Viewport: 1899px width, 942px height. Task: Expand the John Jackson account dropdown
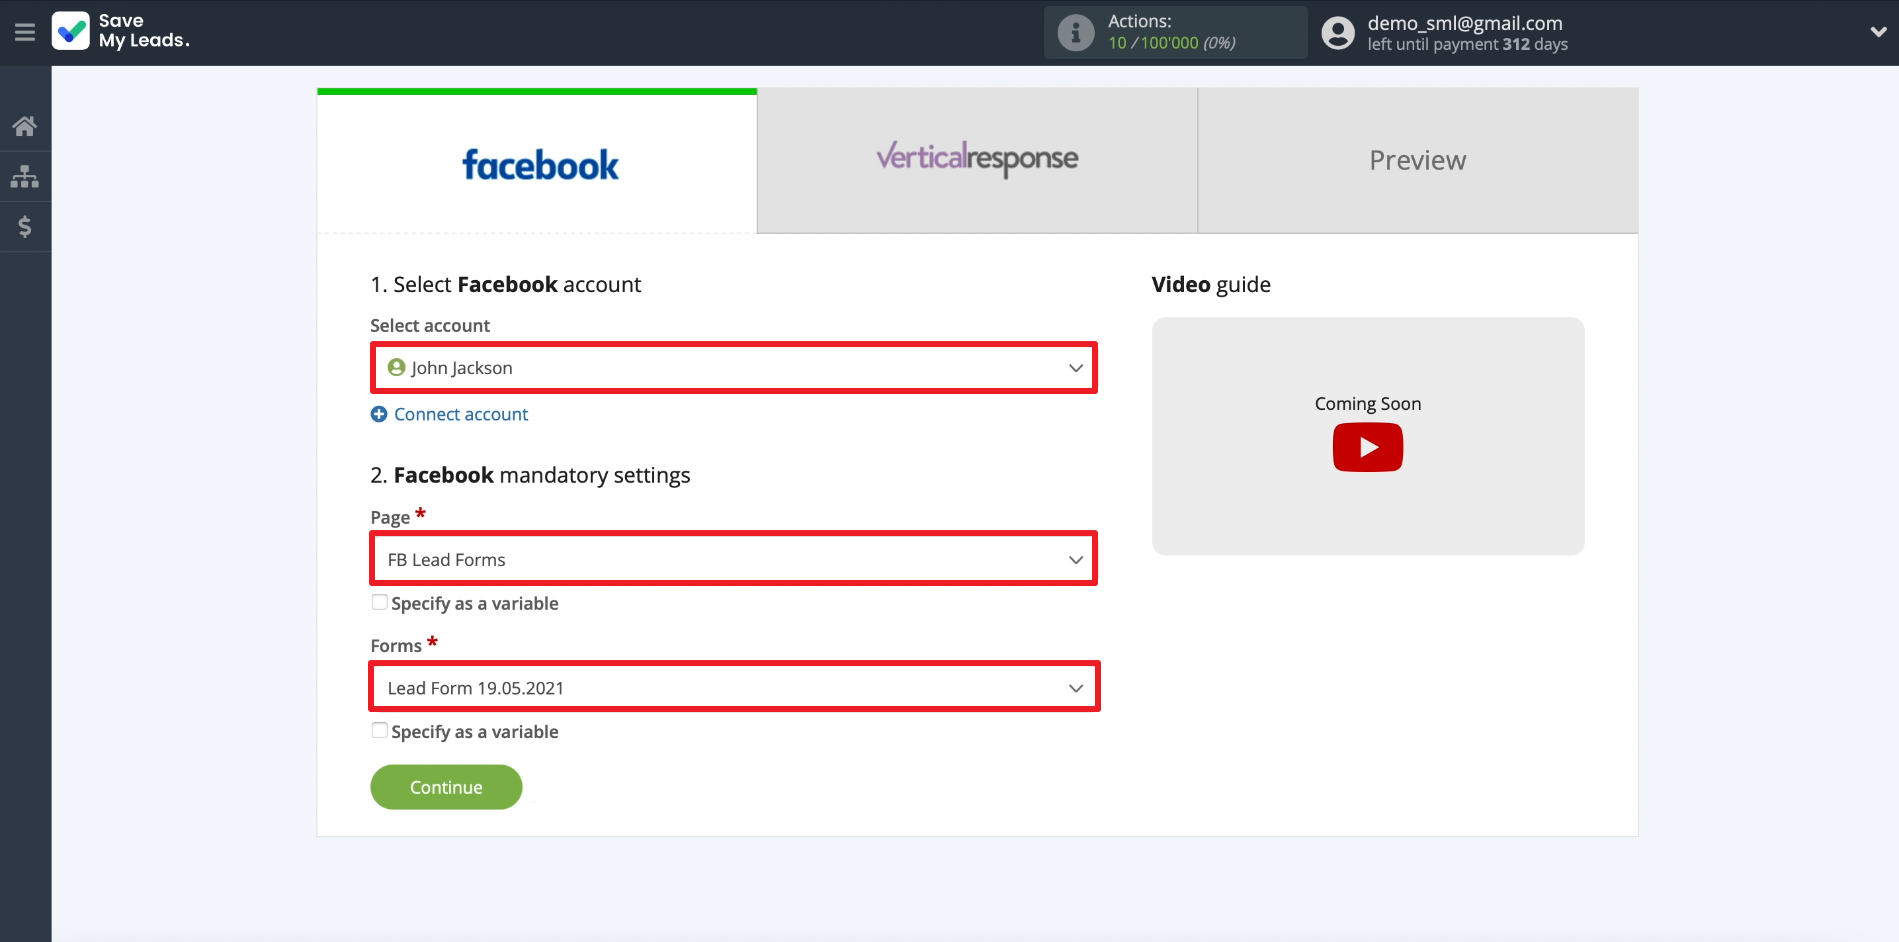734,368
